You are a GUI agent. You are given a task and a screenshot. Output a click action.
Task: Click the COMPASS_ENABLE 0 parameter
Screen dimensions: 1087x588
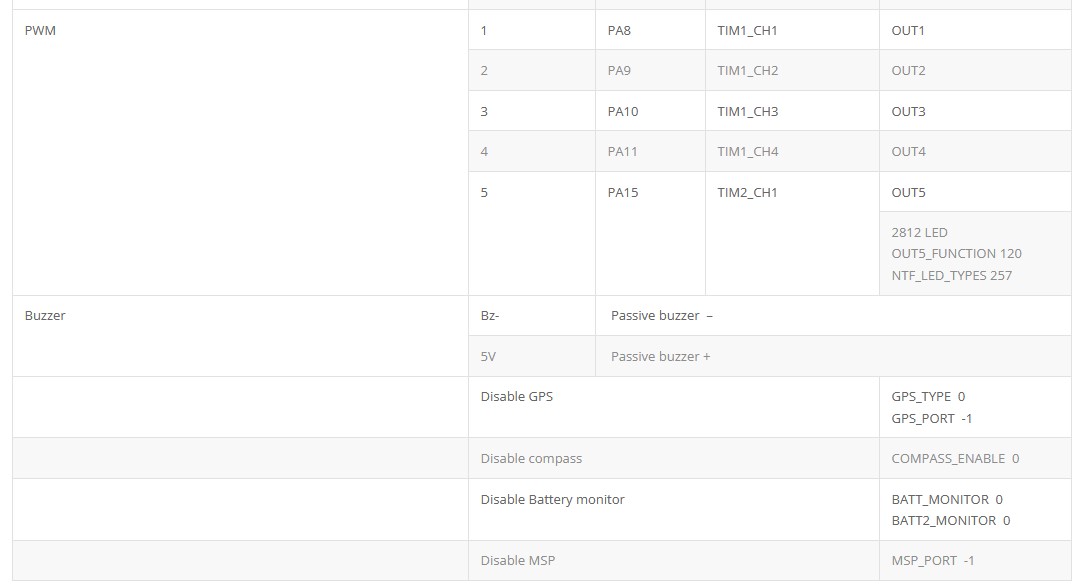pyautogui.click(x=955, y=458)
